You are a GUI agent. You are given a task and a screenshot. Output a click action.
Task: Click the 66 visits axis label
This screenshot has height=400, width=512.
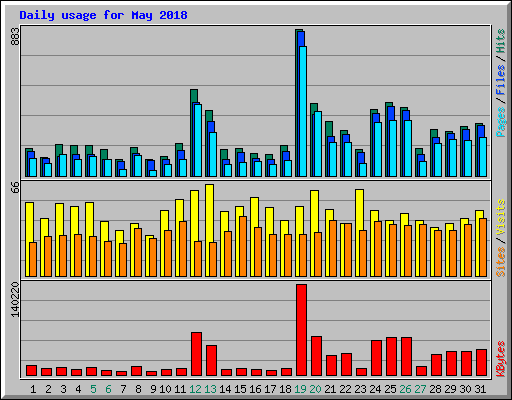click(15, 187)
